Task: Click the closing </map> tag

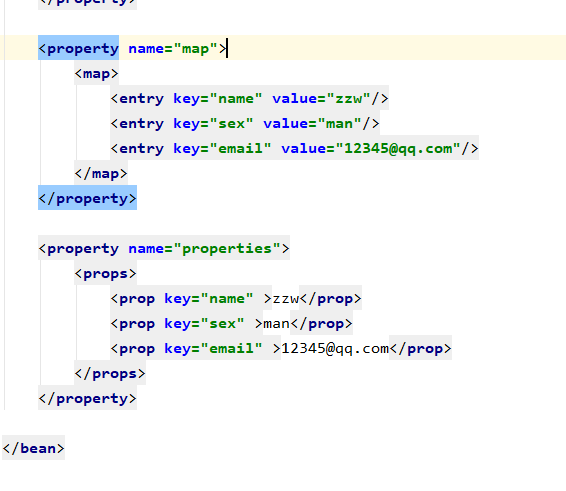Action: pyautogui.click(x=101, y=174)
